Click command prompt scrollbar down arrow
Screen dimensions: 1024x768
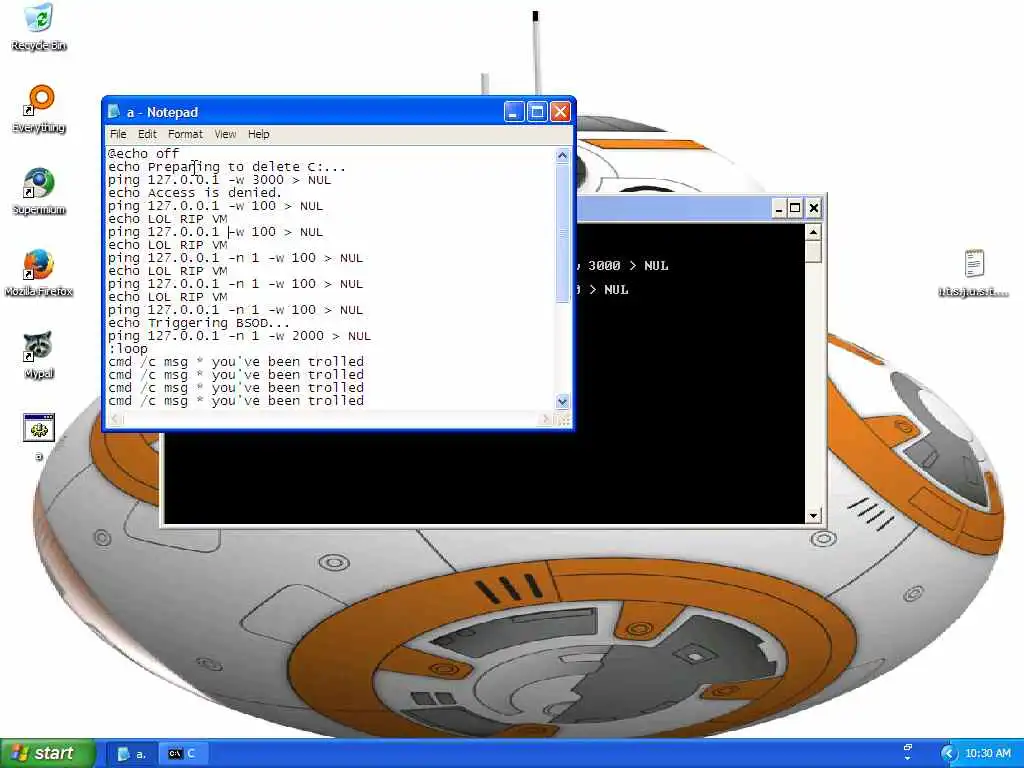[813, 516]
